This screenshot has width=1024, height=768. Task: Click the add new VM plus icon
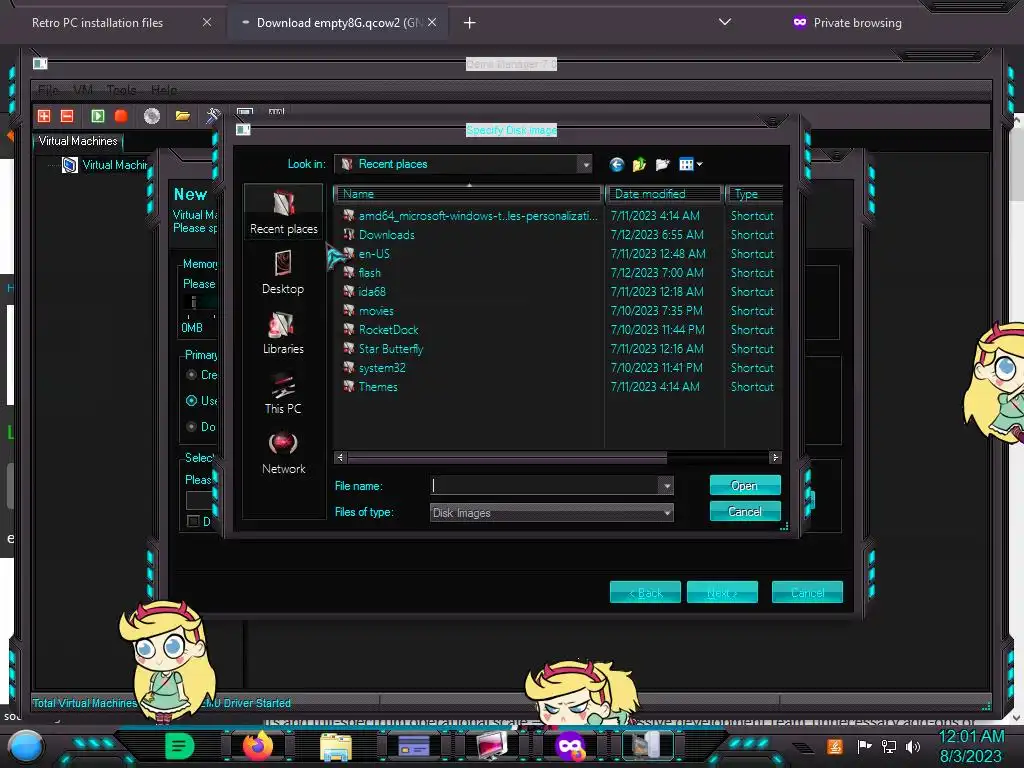pyautogui.click(x=44, y=116)
